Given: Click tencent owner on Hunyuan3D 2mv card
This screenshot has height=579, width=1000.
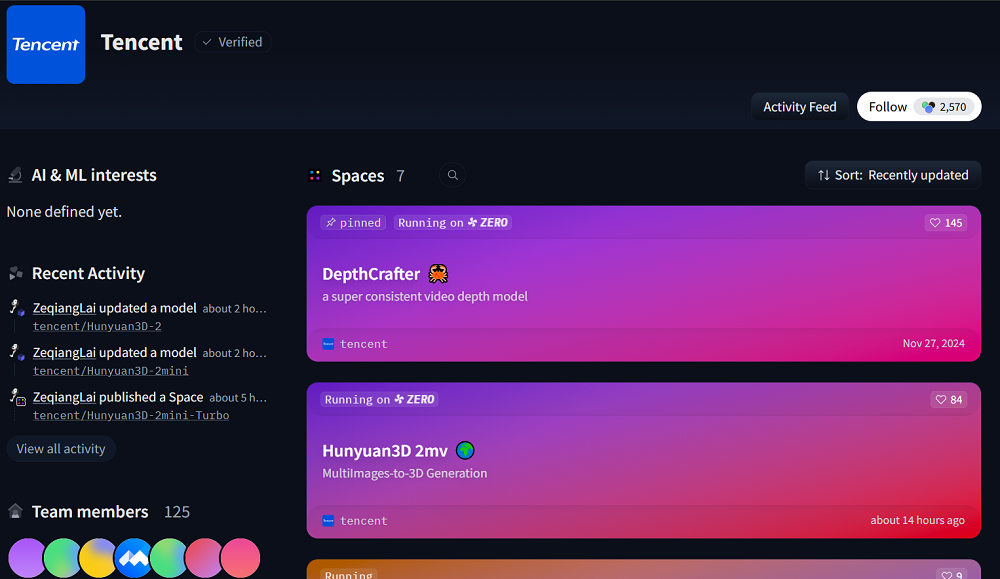Looking at the screenshot, I should tap(355, 521).
